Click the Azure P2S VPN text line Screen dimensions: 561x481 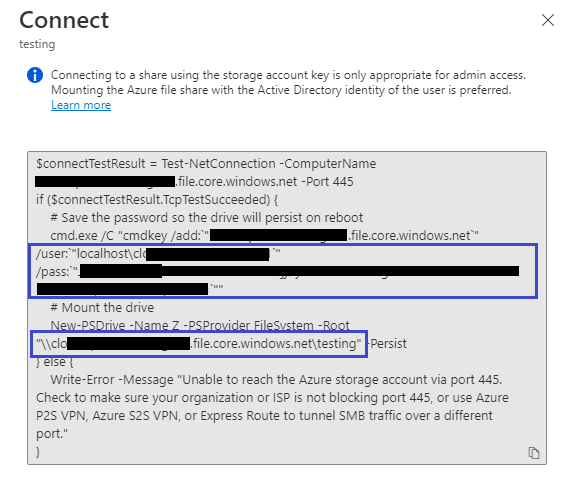pyautogui.click(x=264, y=416)
